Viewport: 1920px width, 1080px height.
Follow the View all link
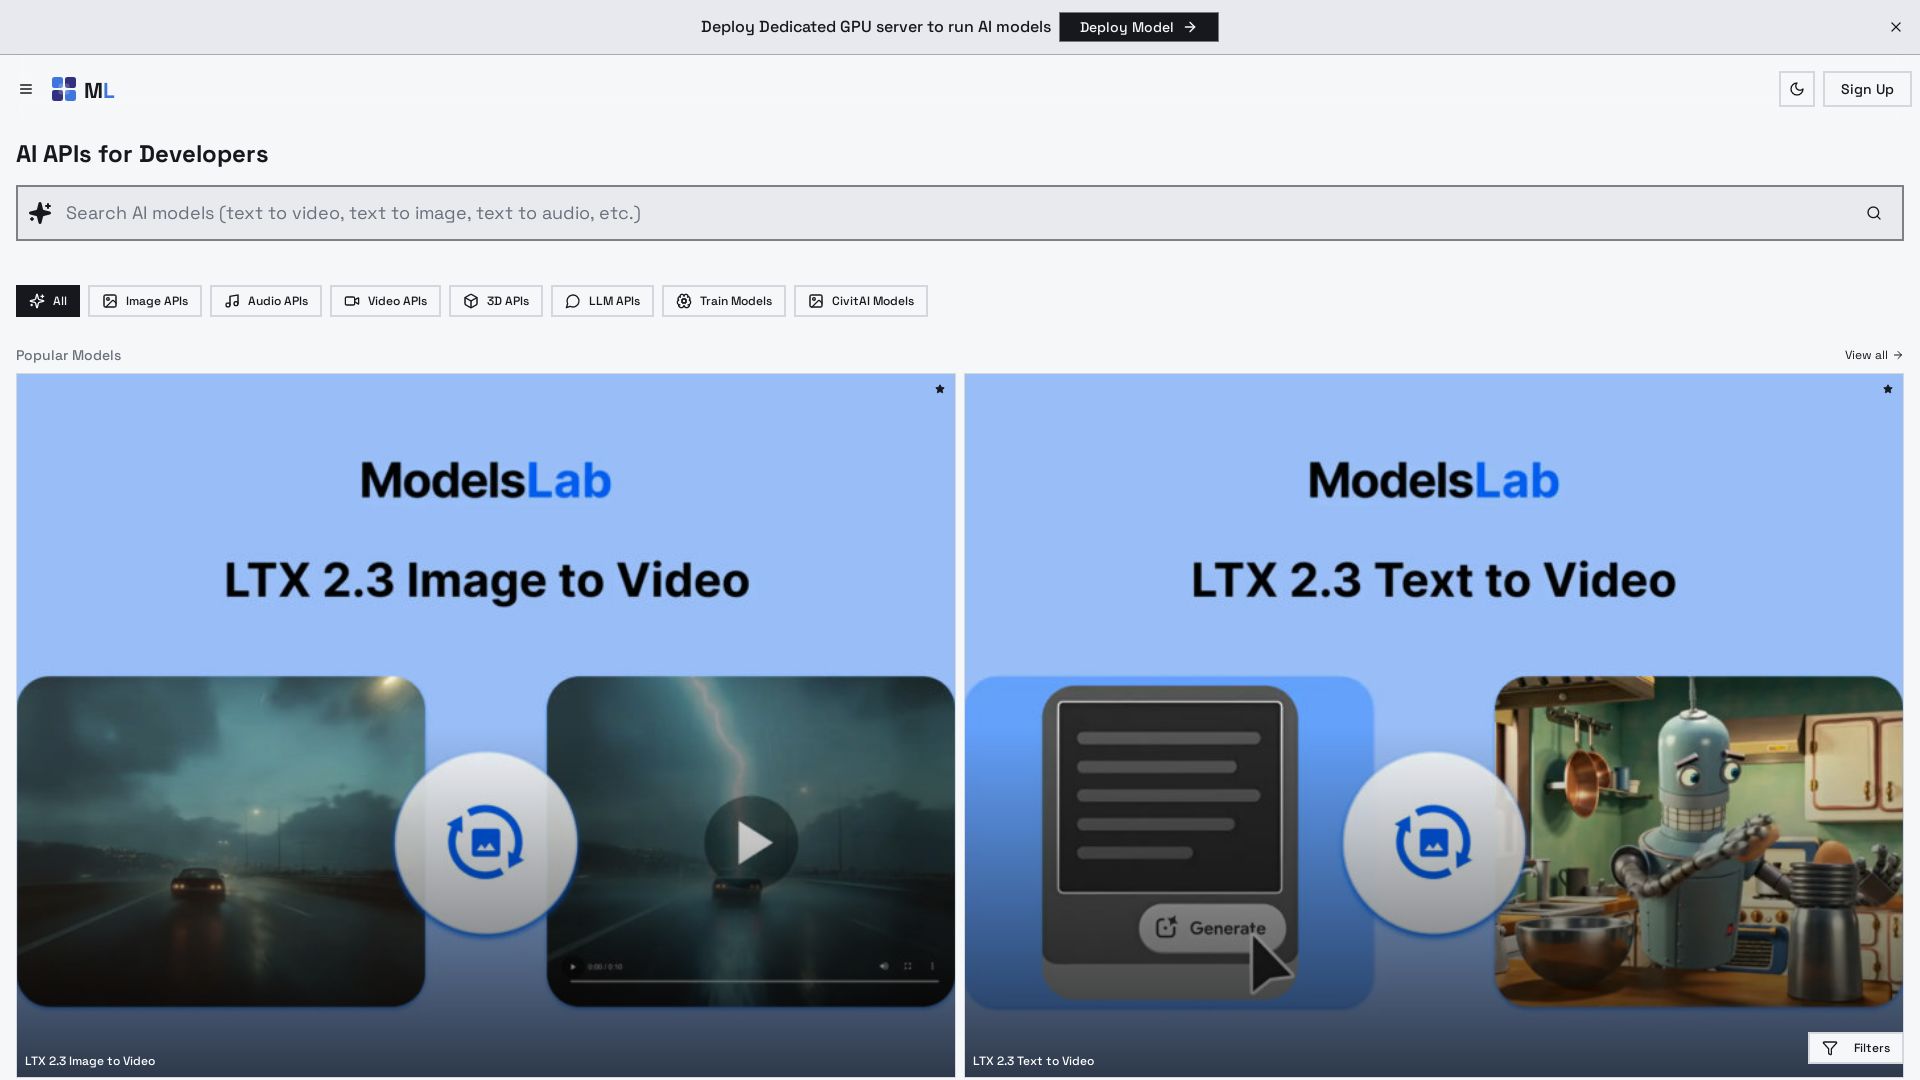(x=1873, y=355)
